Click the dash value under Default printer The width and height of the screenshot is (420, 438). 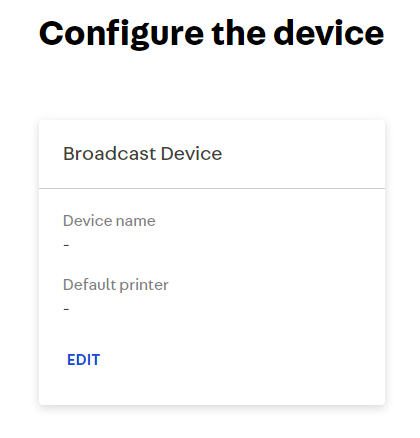(66, 309)
